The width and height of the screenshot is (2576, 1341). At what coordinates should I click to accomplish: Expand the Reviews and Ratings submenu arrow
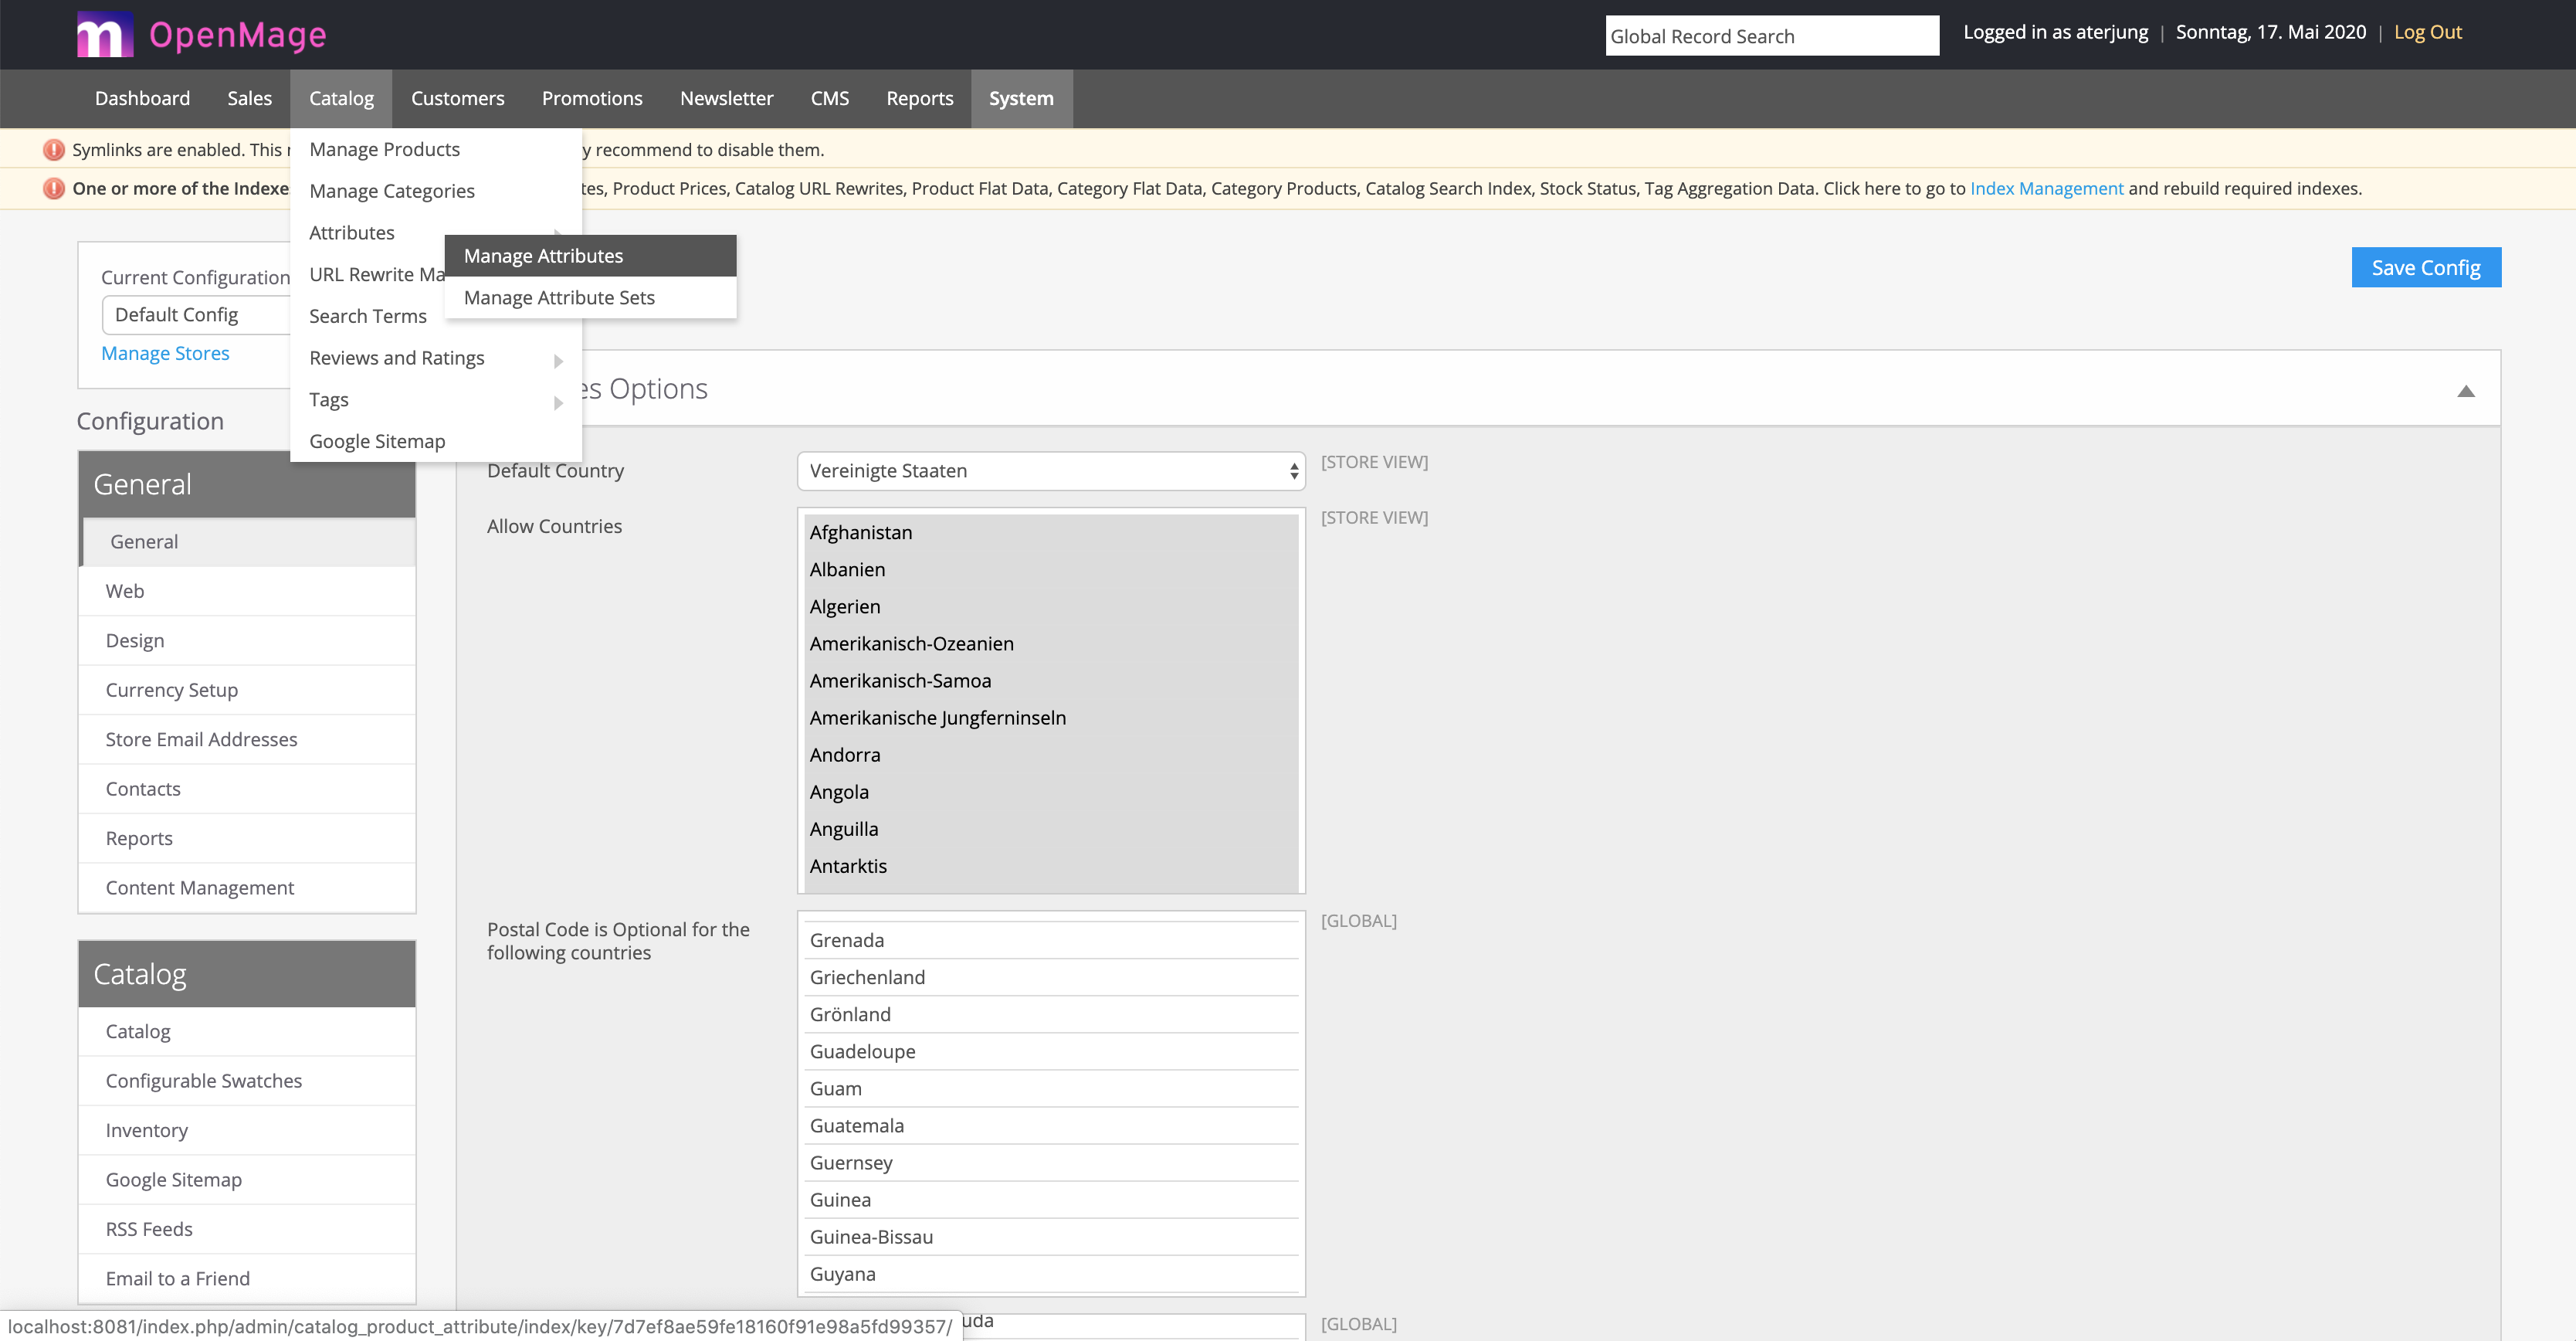click(558, 360)
